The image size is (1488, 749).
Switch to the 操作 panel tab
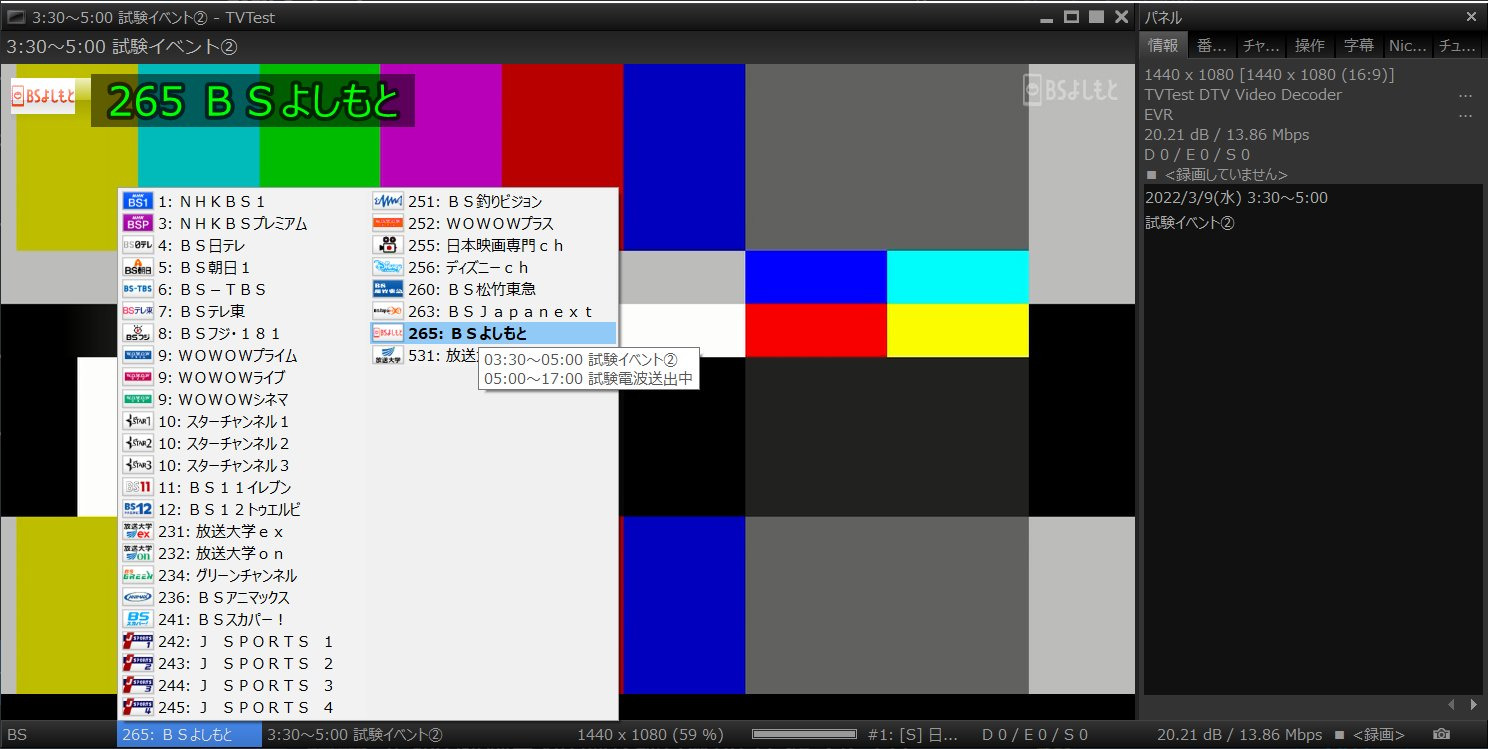pyautogui.click(x=1310, y=46)
